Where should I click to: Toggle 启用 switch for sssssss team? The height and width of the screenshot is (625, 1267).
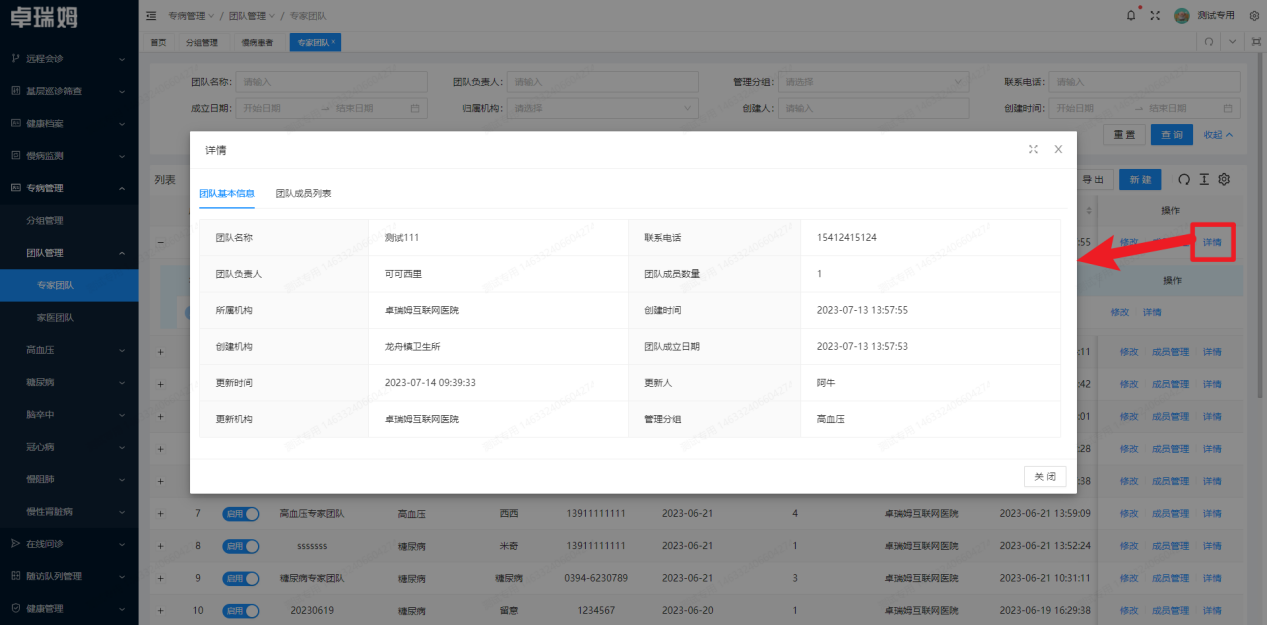point(240,546)
